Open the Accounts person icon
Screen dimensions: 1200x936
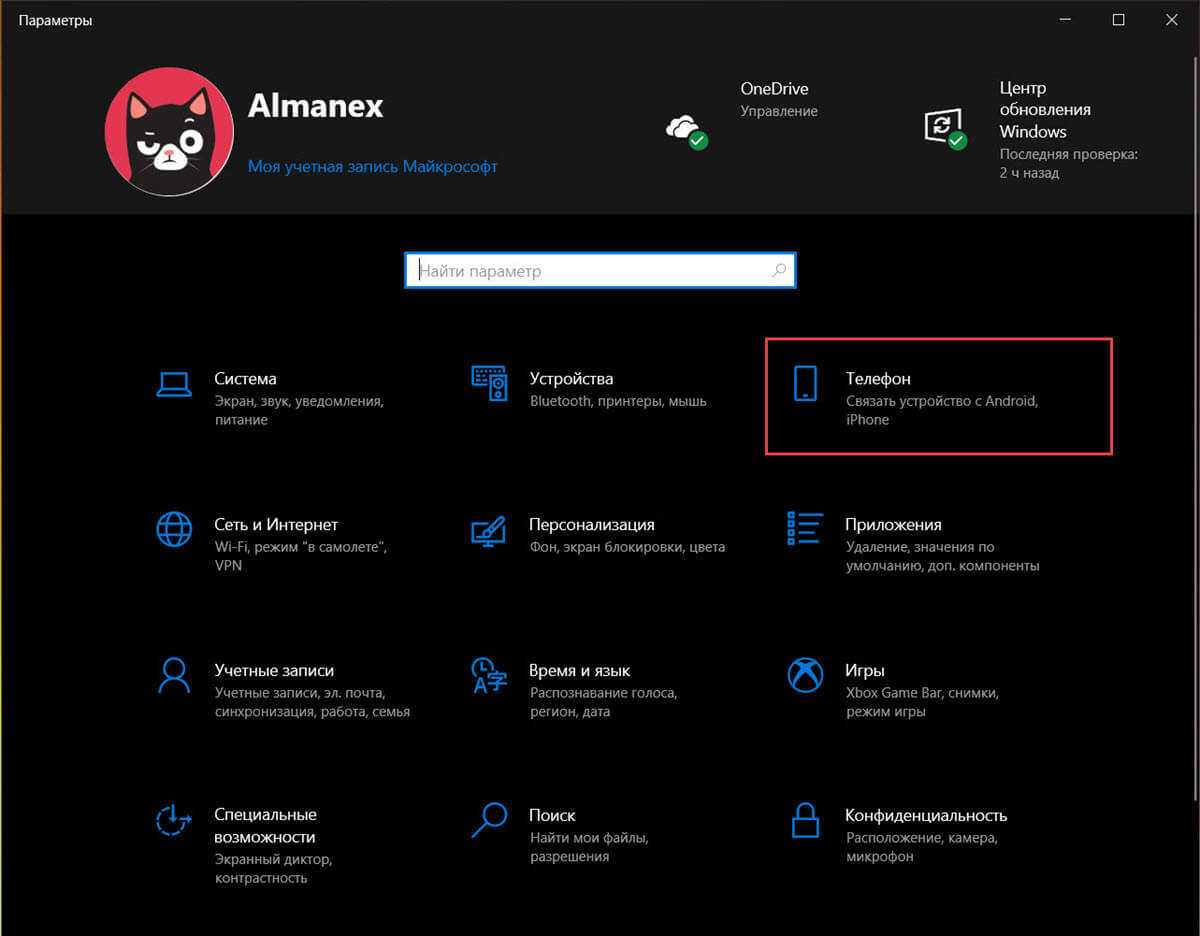pyautogui.click(x=174, y=675)
